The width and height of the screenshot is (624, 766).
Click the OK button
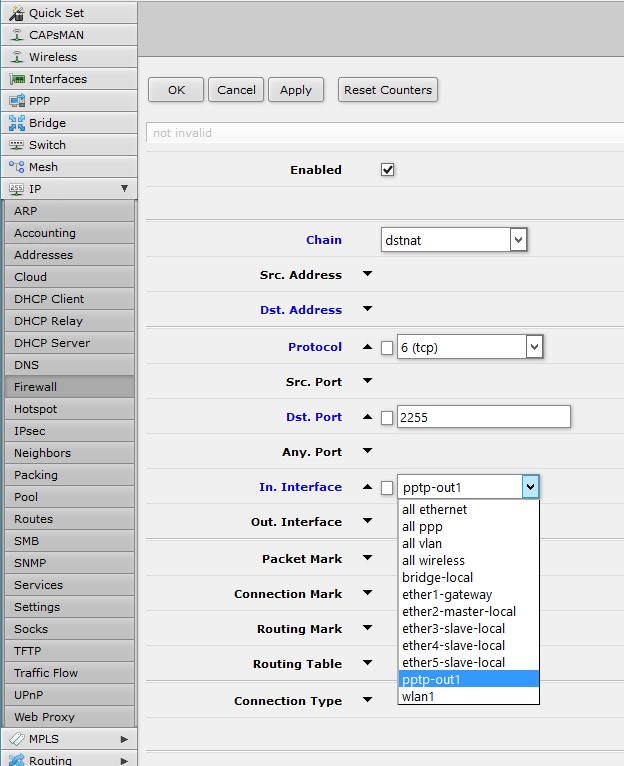pos(176,90)
